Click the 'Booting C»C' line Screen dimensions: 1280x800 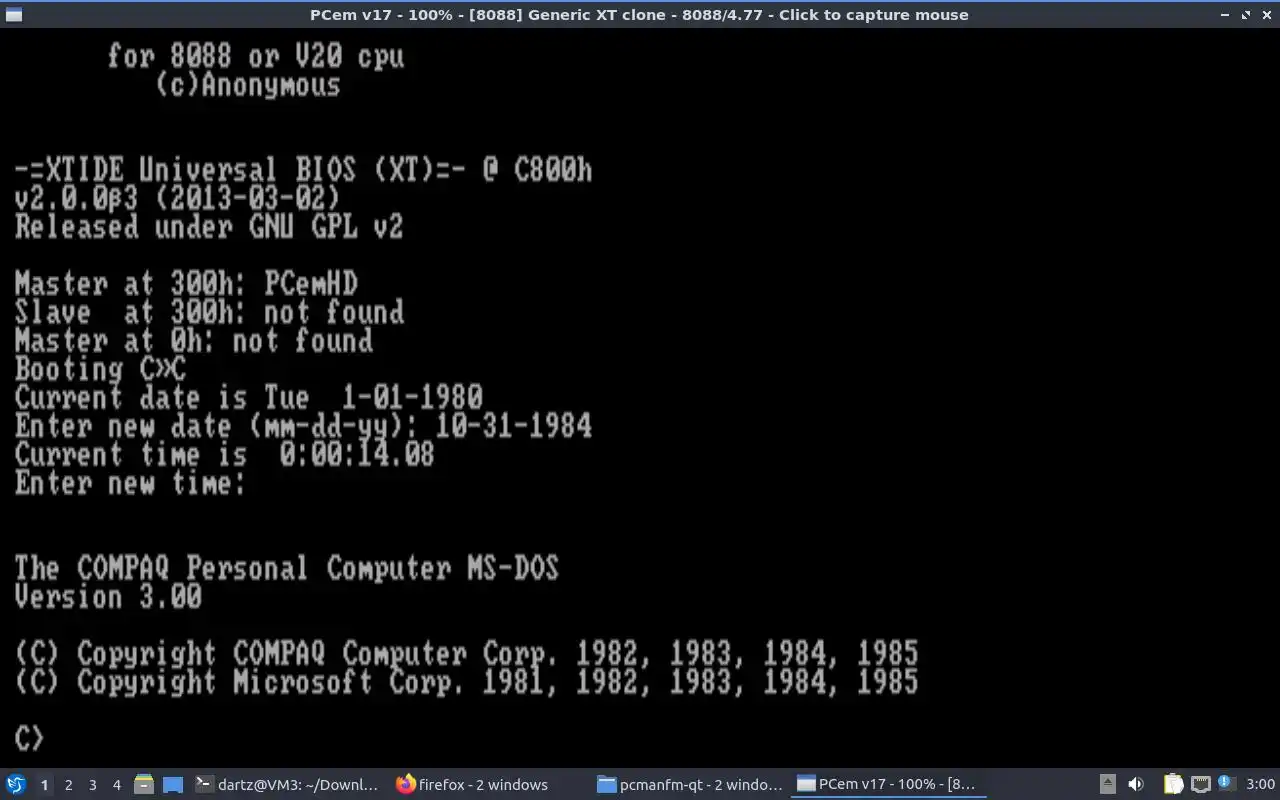point(100,369)
